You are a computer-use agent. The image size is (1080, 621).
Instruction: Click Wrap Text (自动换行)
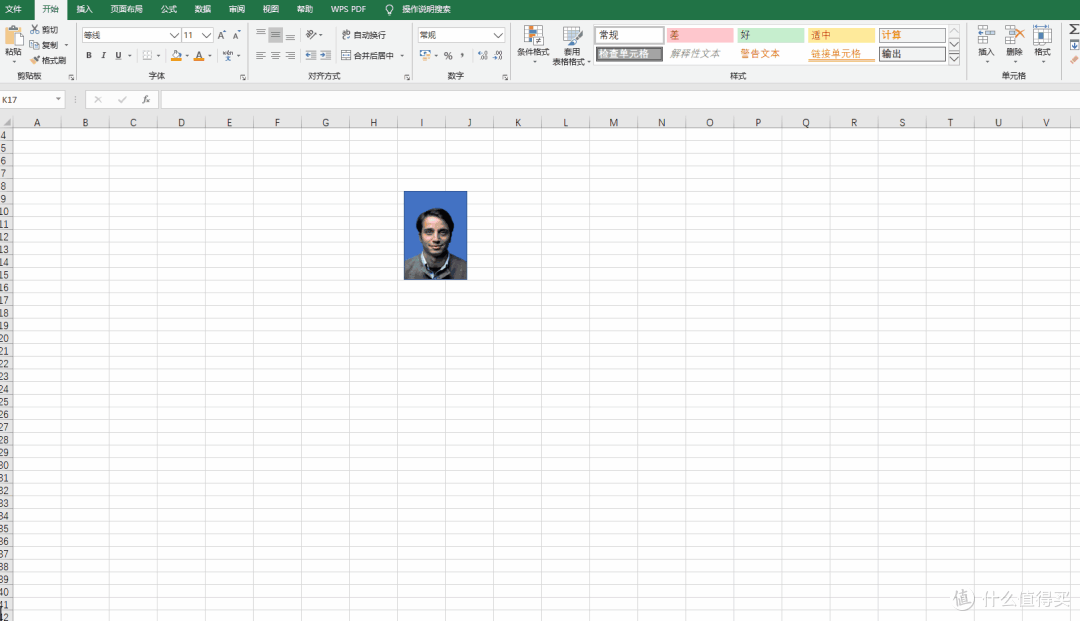pos(364,35)
